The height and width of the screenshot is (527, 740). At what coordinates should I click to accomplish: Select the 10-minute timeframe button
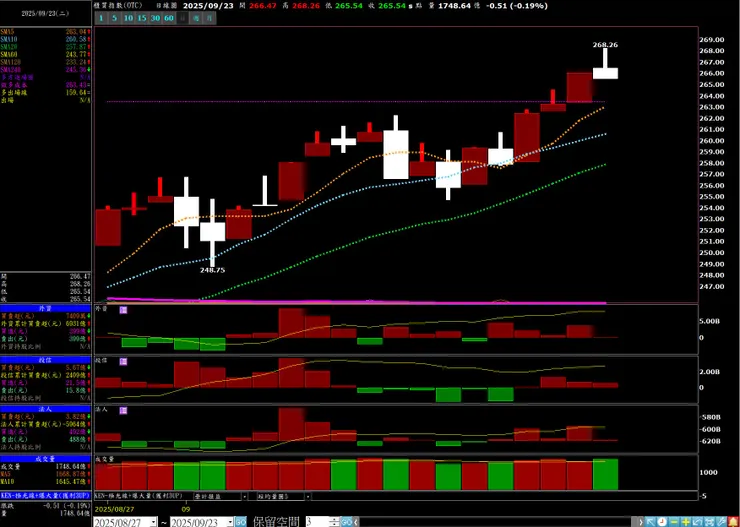pos(128,18)
